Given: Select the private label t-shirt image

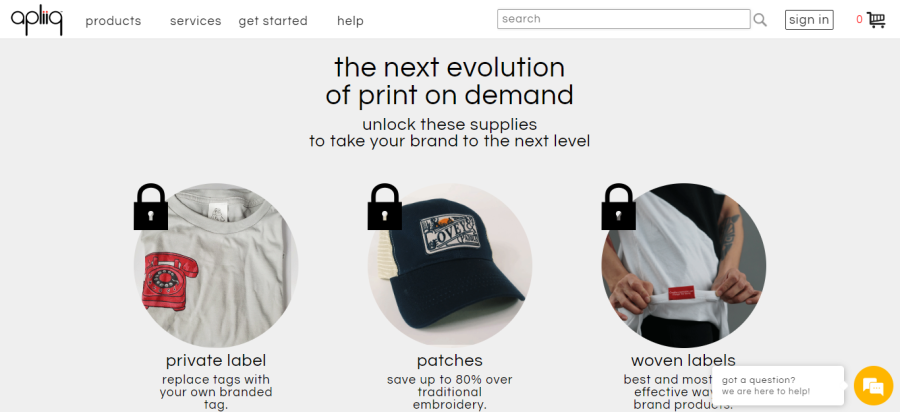Looking at the screenshot, I should click(x=216, y=266).
